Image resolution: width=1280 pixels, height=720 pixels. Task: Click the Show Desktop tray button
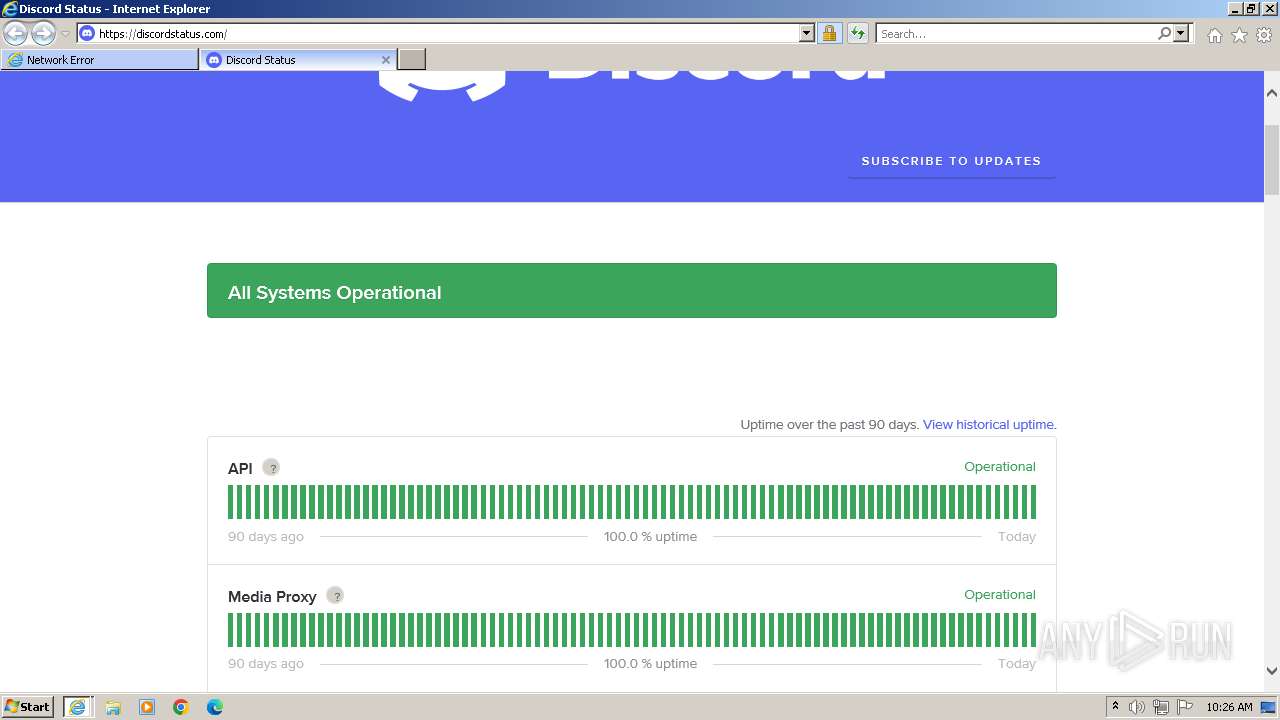(x=1268, y=707)
